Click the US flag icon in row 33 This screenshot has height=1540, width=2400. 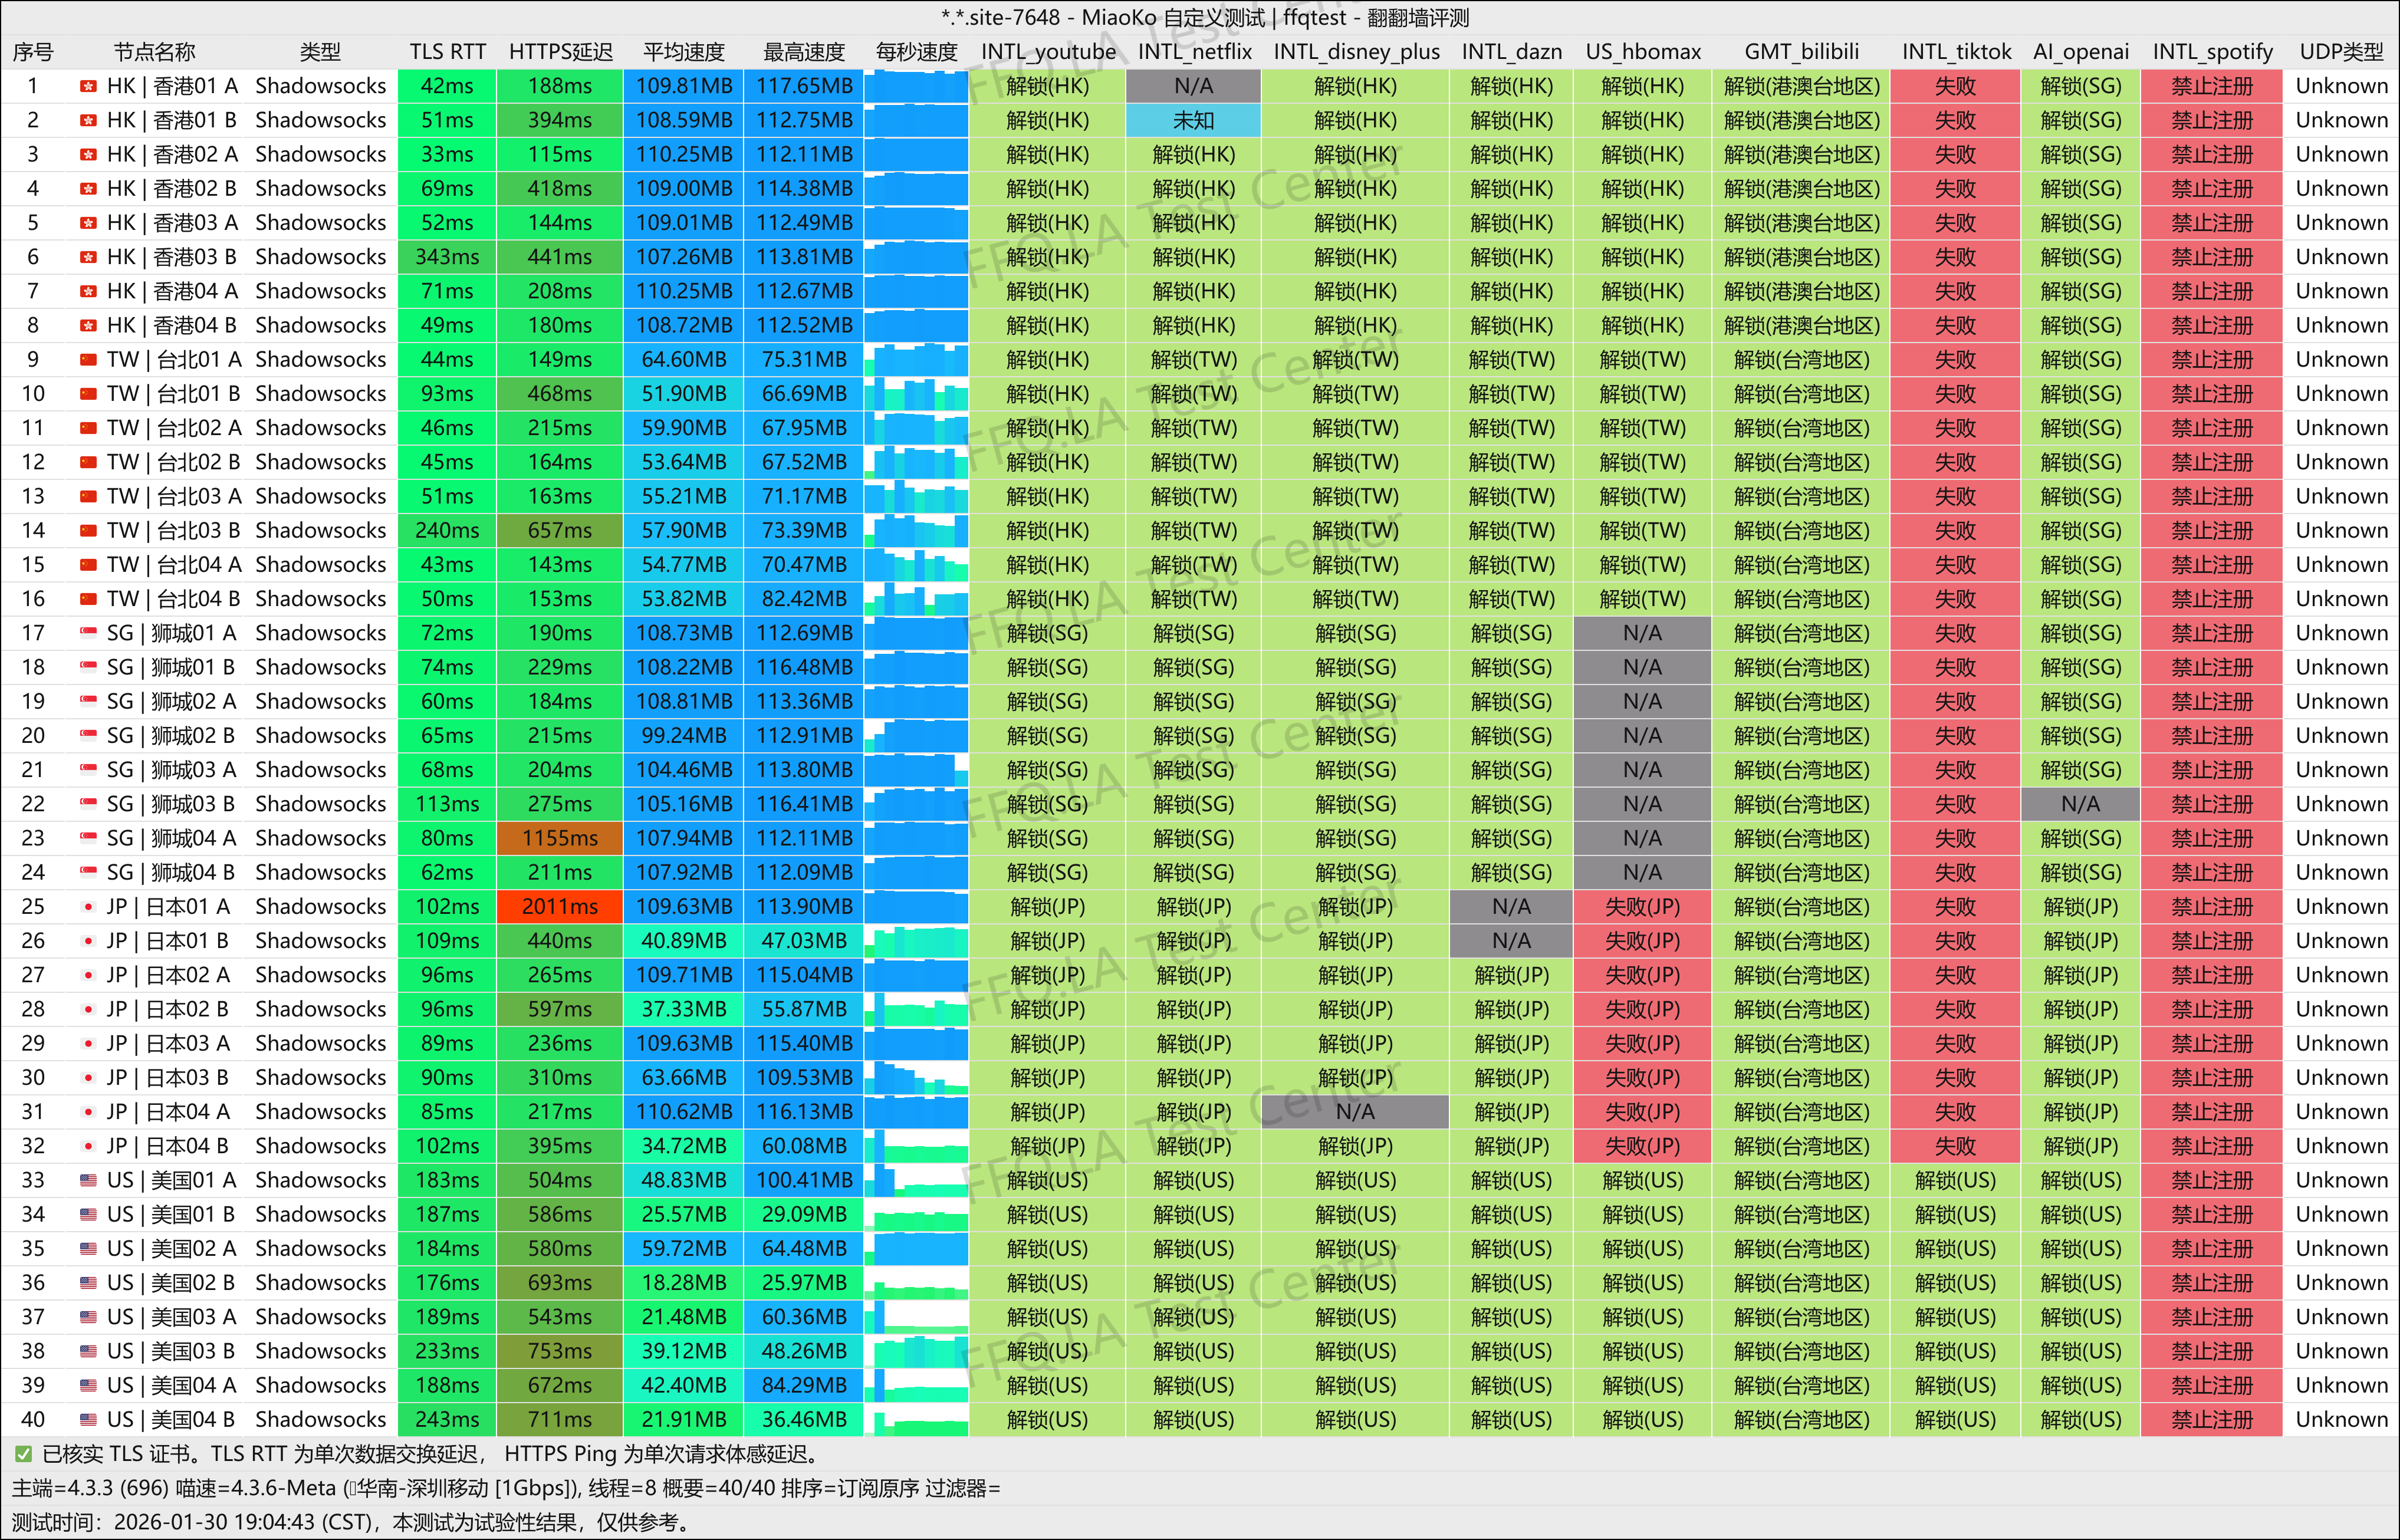point(88,1181)
